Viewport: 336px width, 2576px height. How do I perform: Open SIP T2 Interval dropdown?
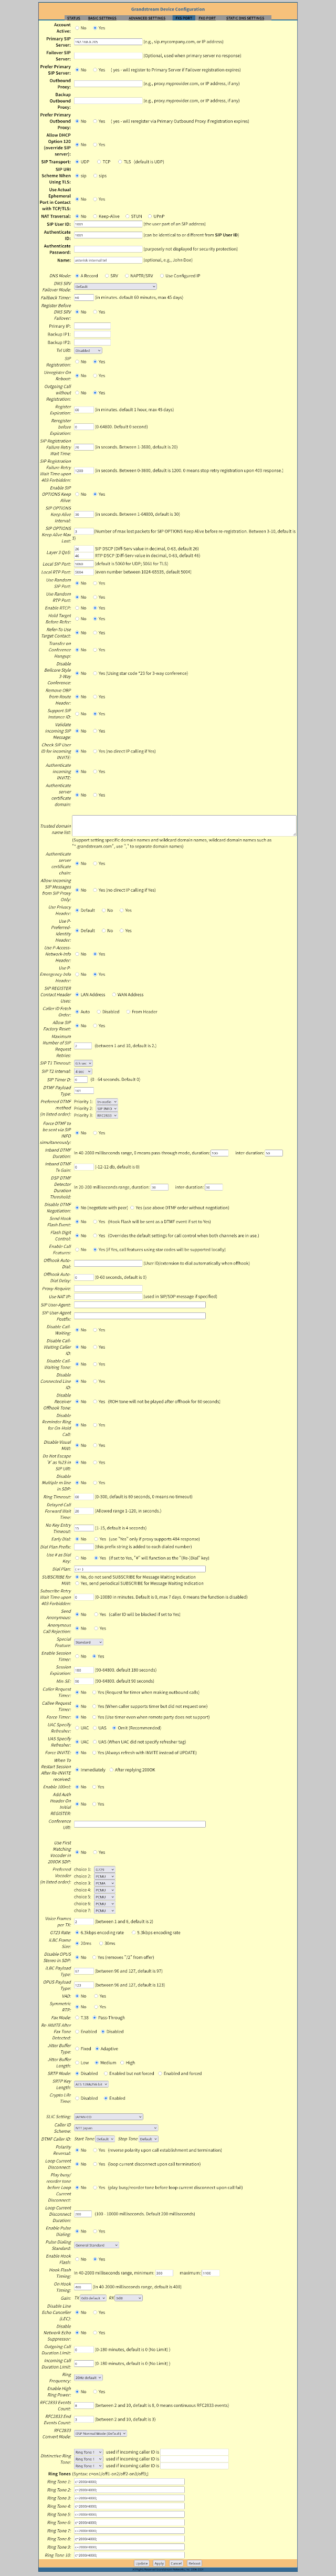pyautogui.click(x=83, y=1072)
